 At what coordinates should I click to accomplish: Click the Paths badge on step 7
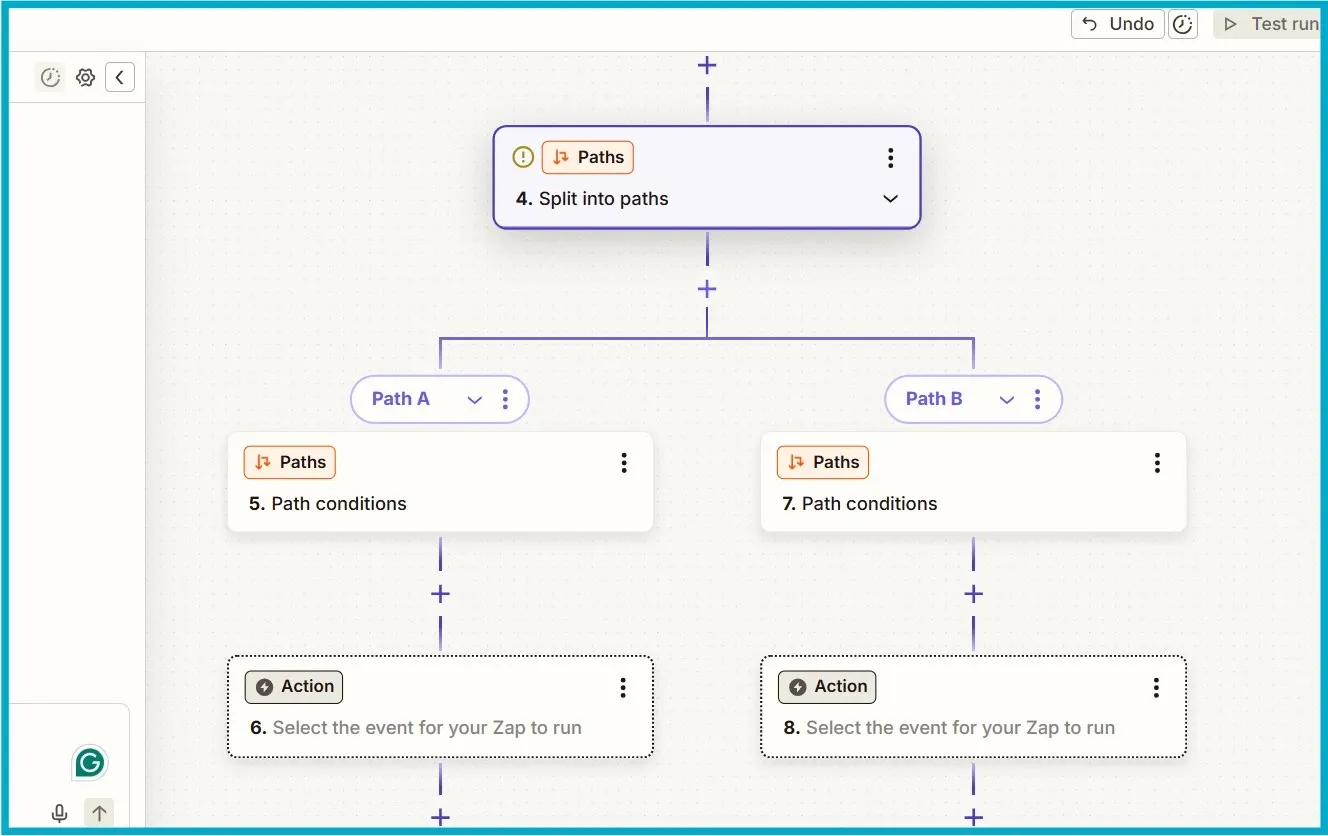coord(822,462)
